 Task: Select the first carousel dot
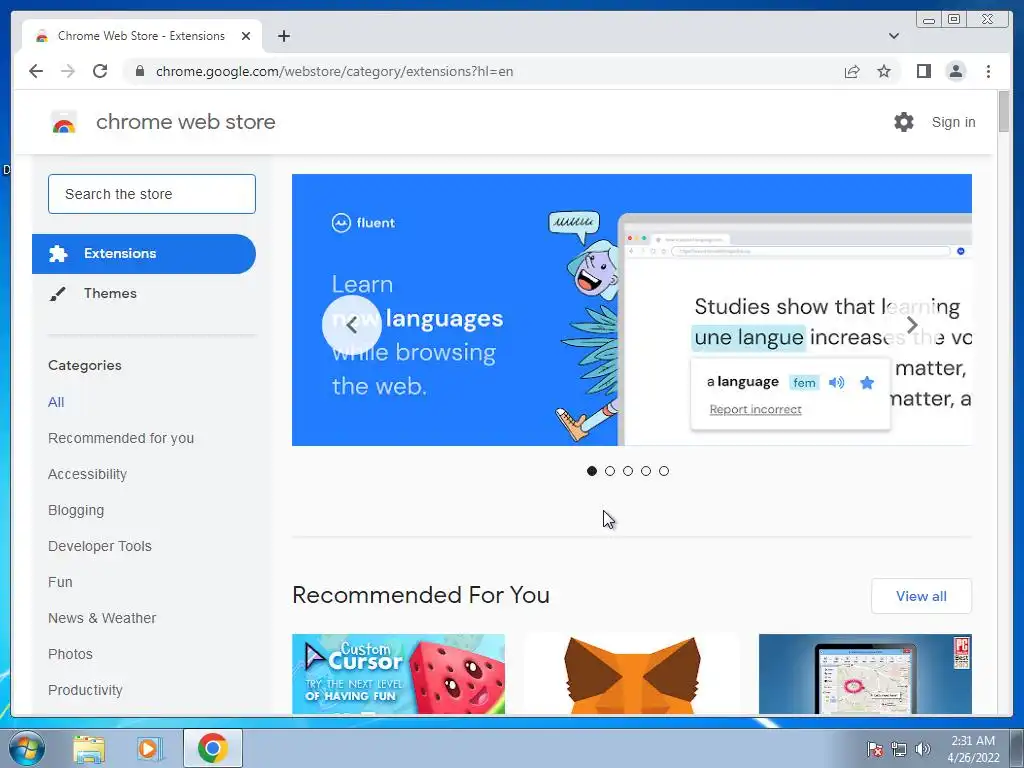point(592,471)
